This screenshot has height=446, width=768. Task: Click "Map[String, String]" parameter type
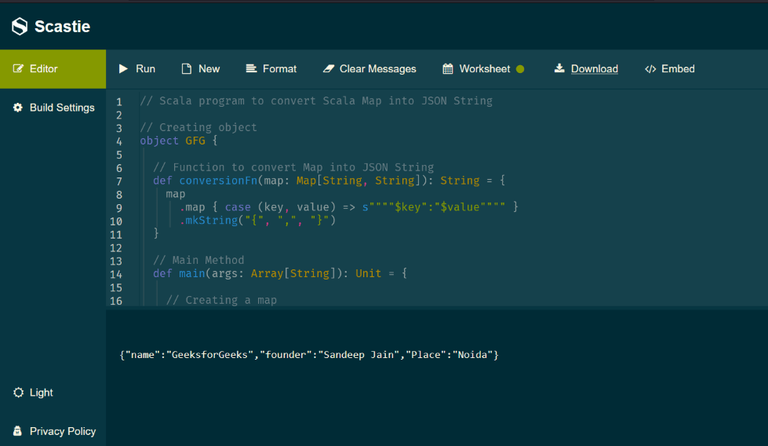(358, 181)
